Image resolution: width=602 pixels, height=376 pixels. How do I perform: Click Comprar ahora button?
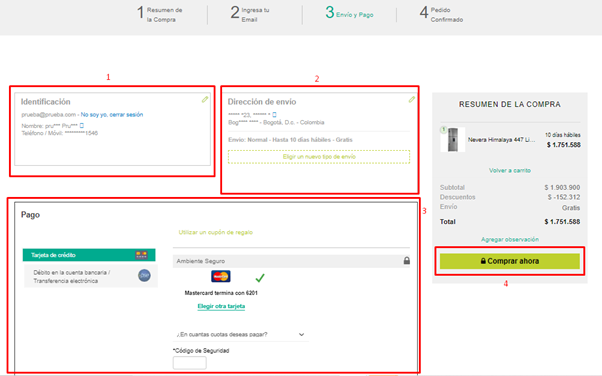point(510,261)
